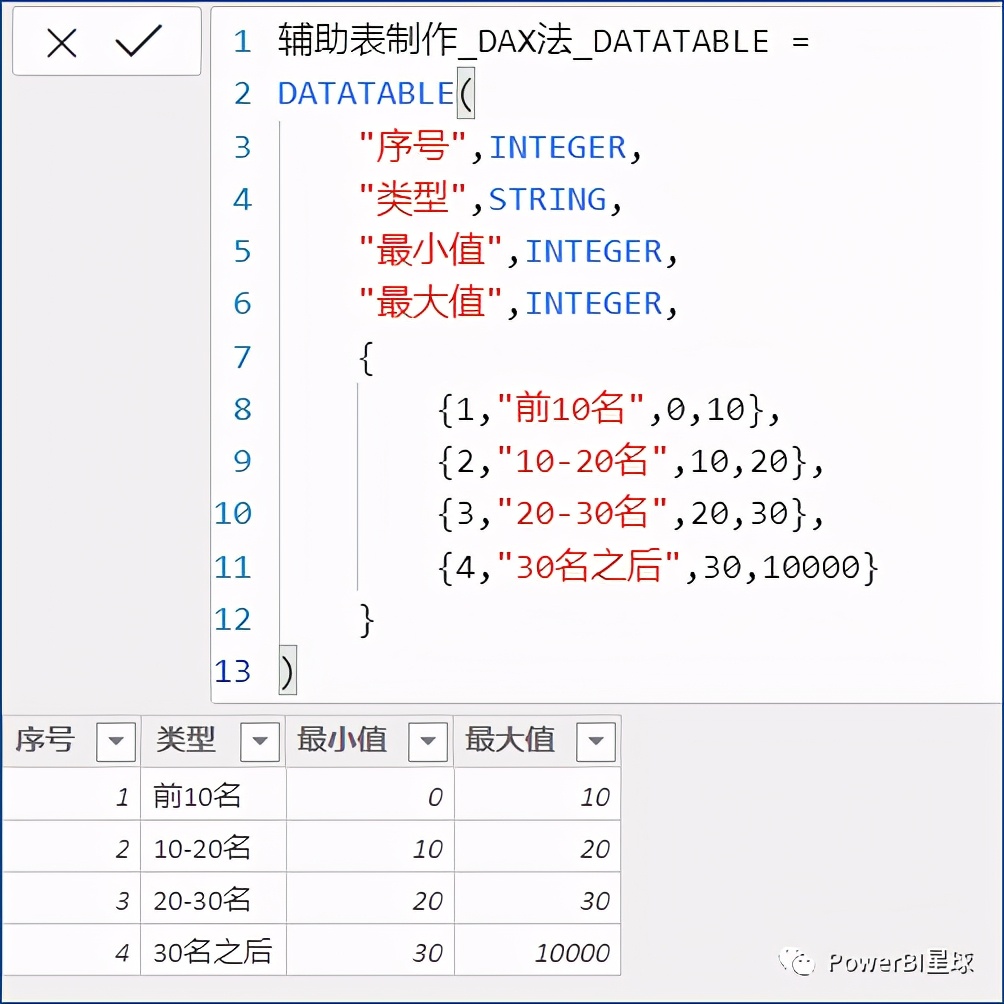This screenshot has width=1004, height=1004.
Task: Open the 最小值 column filter dropdown
Action: click(x=428, y=741)
